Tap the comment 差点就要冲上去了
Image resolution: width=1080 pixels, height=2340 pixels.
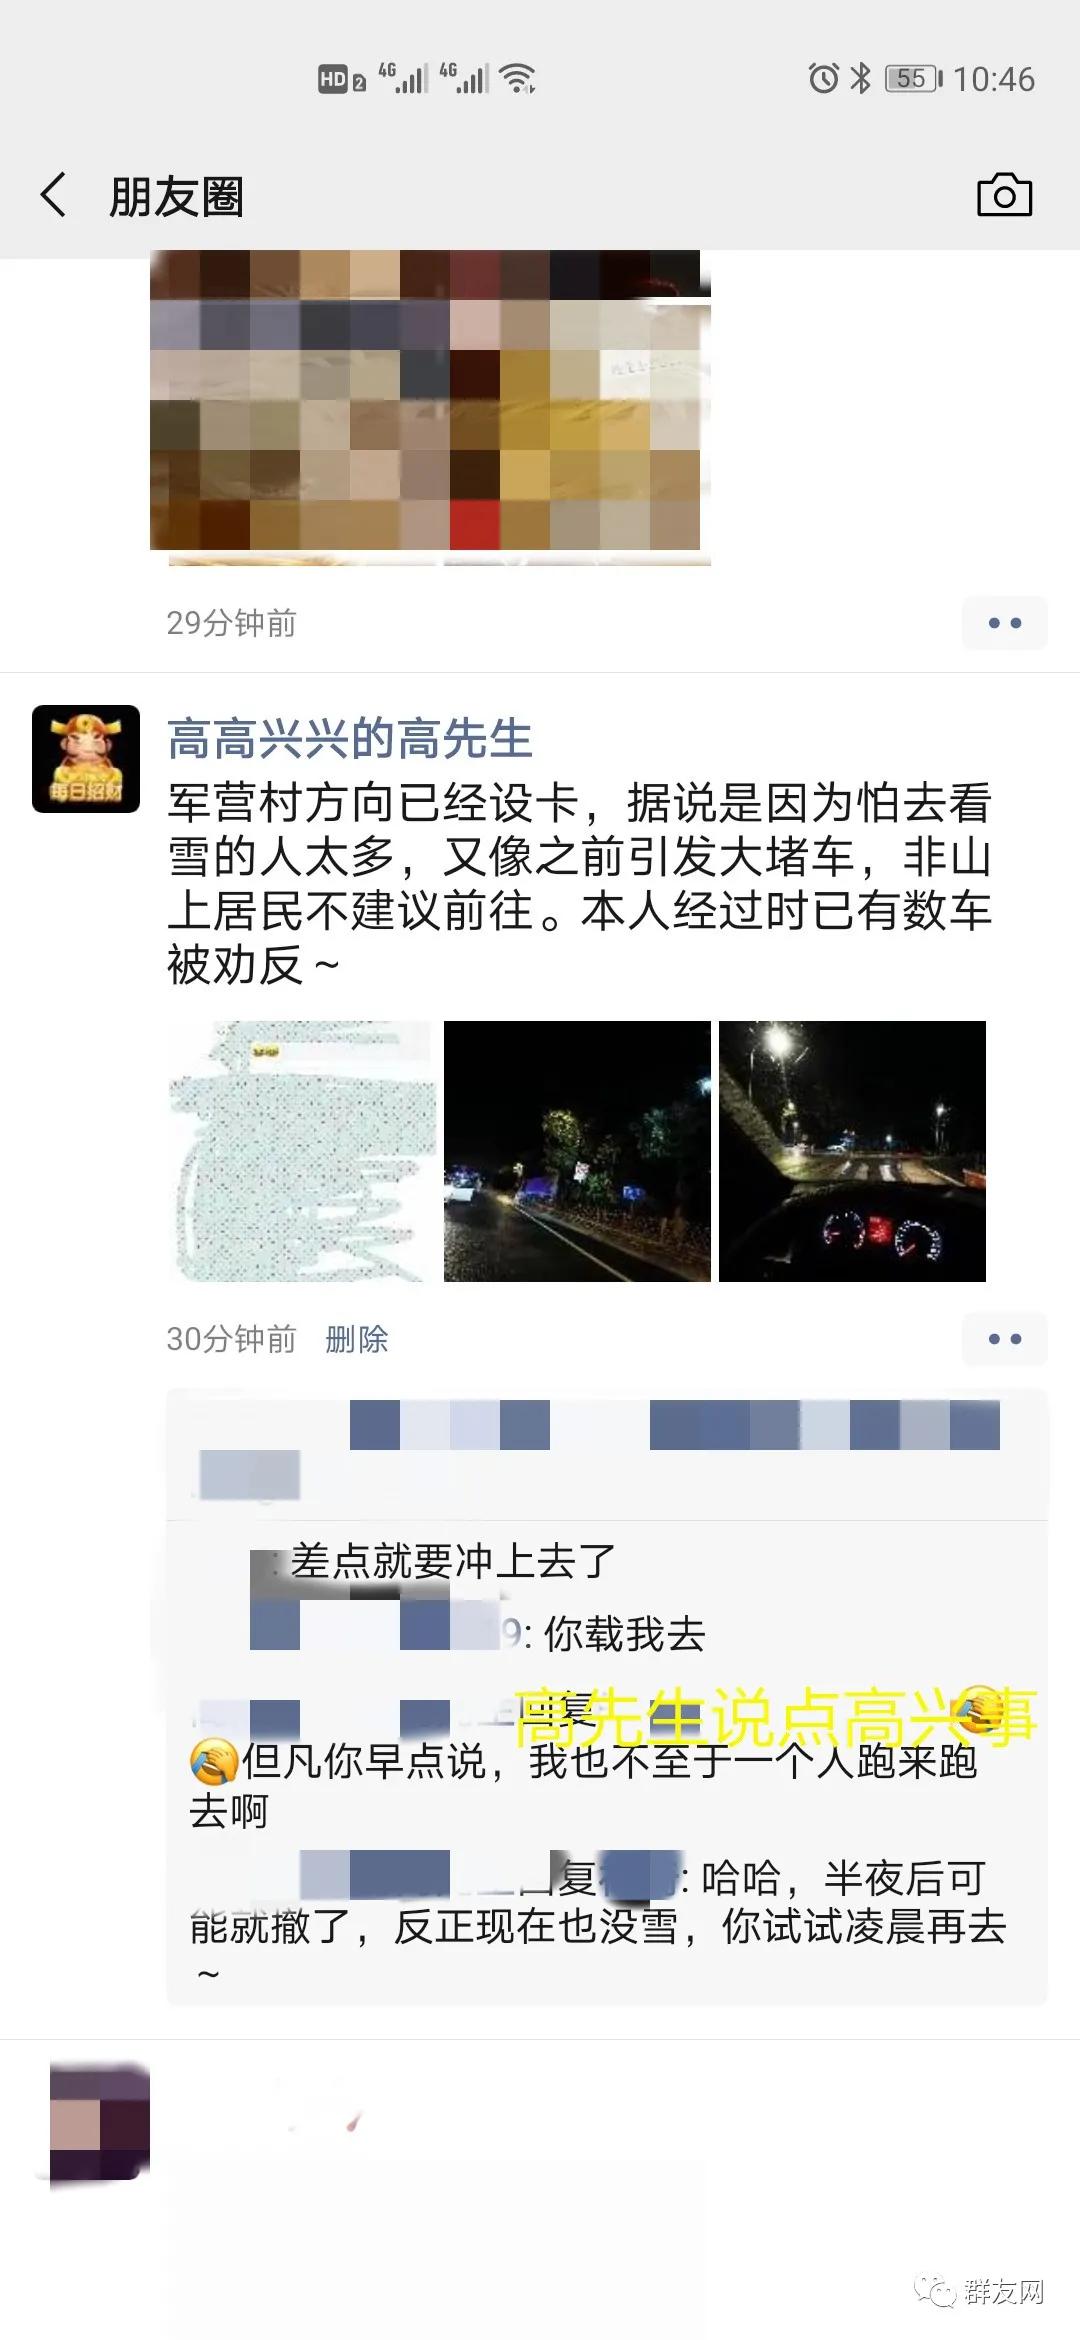point(453,1561)
